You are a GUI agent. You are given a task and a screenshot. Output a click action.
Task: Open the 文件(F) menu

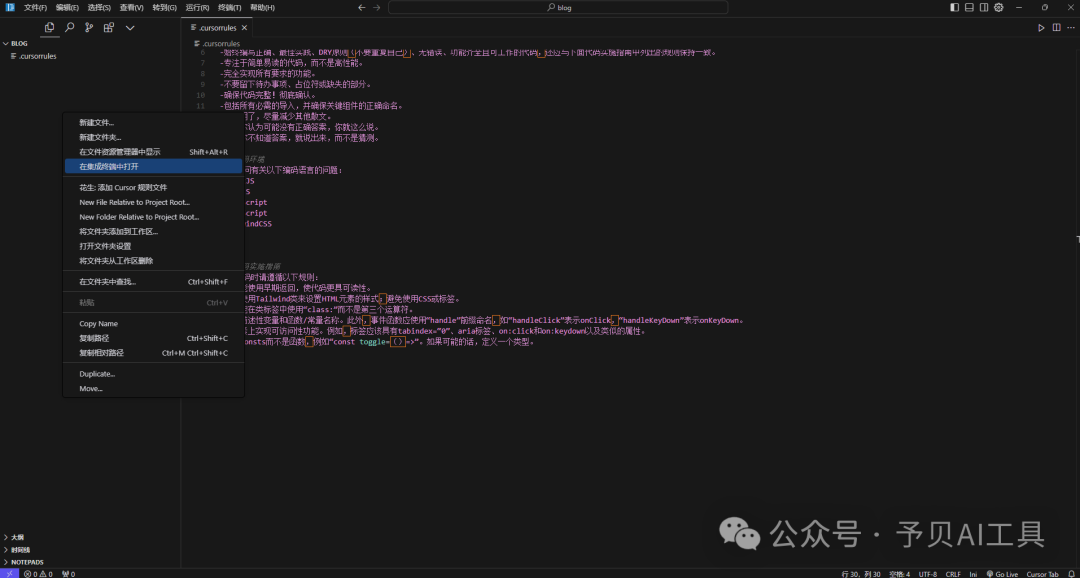(35, 8)
